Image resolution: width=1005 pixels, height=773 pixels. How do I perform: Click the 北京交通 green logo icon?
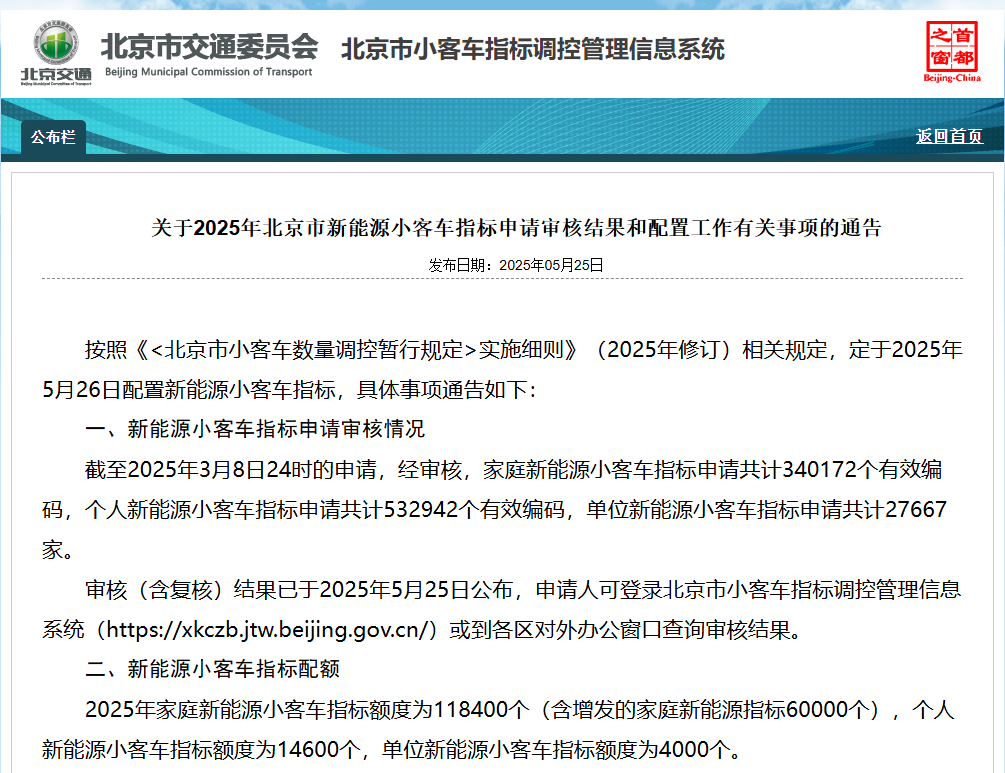tap(56, 53)
